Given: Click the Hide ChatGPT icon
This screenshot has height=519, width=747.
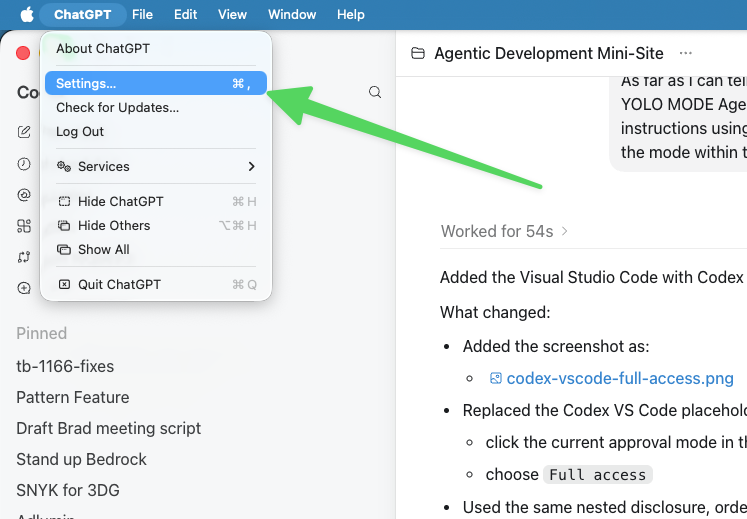Looking at the screenshot, I should coord(64,202).
